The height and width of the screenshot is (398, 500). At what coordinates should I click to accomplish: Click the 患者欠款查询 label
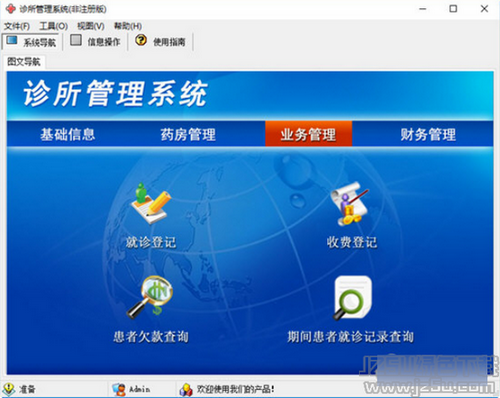[x=151, y=337]
